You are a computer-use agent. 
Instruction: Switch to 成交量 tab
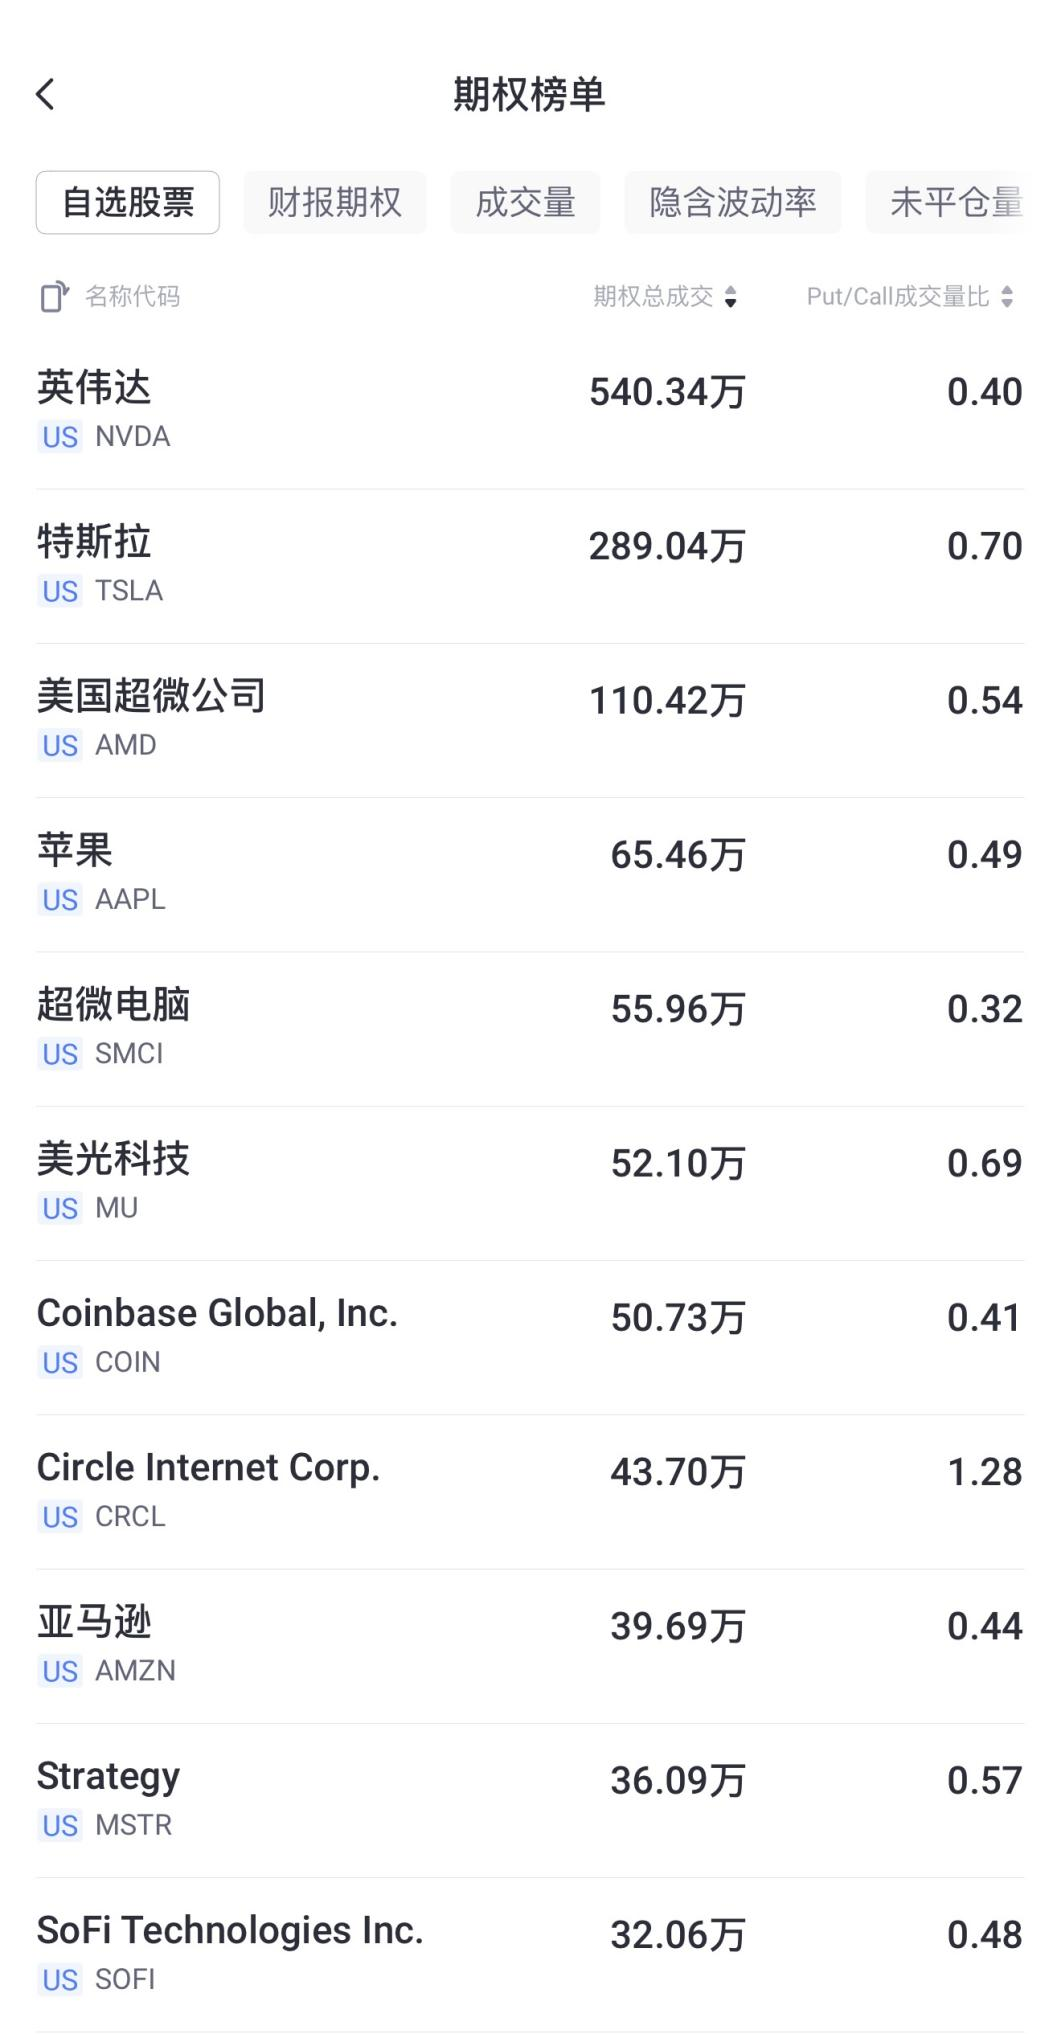[525, 203]
